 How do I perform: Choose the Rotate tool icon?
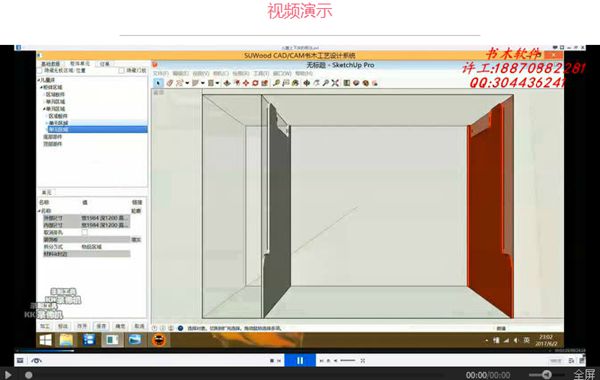pos(255,83)
